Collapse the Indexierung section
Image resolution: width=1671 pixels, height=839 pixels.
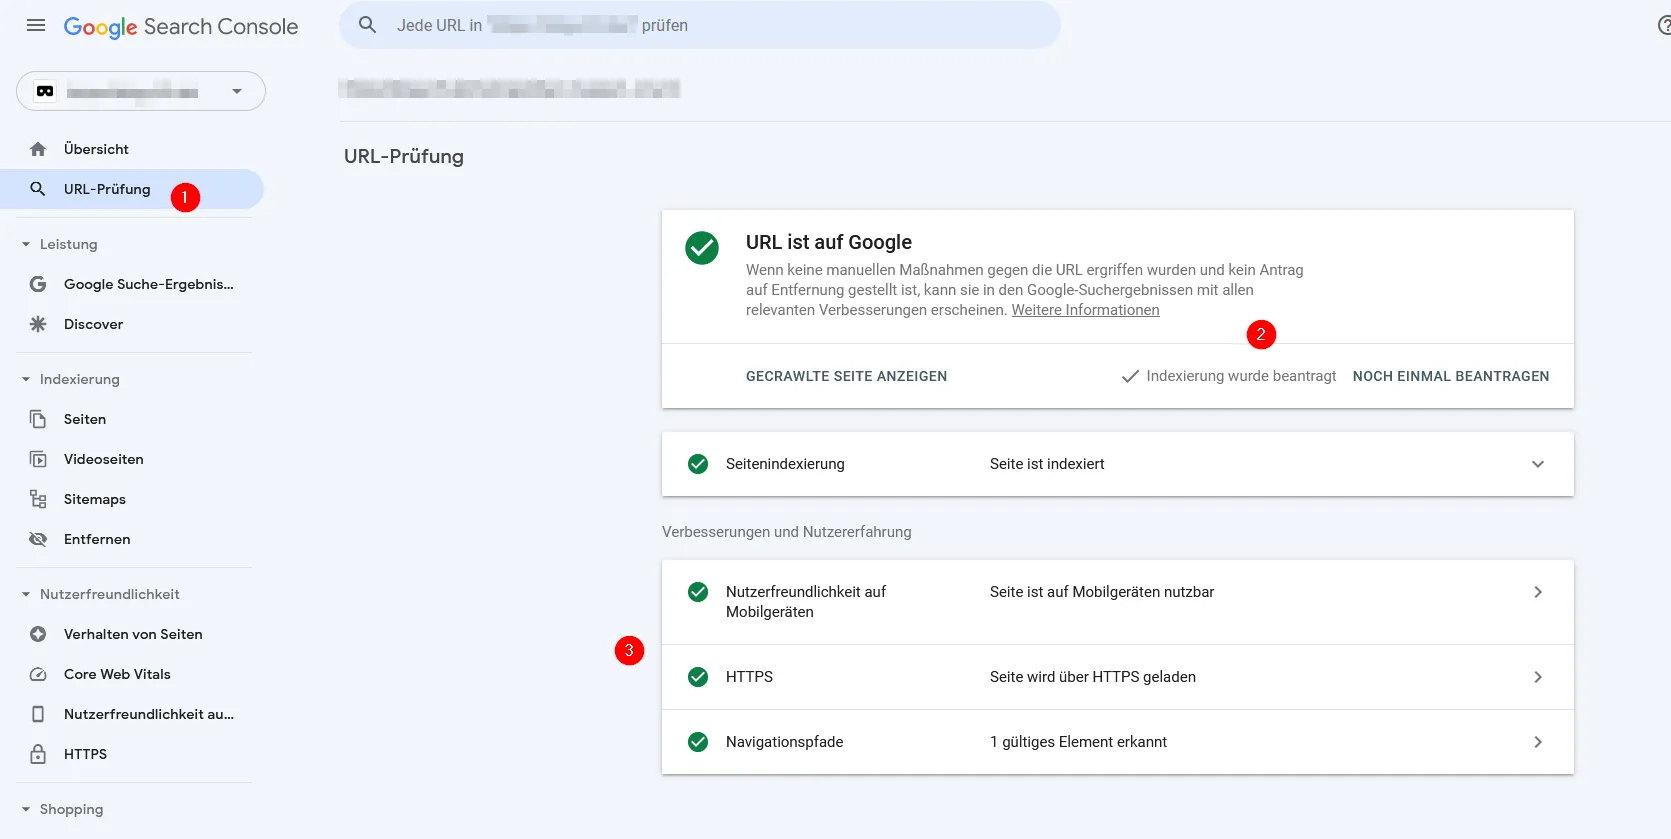click(x=26, y=379)
